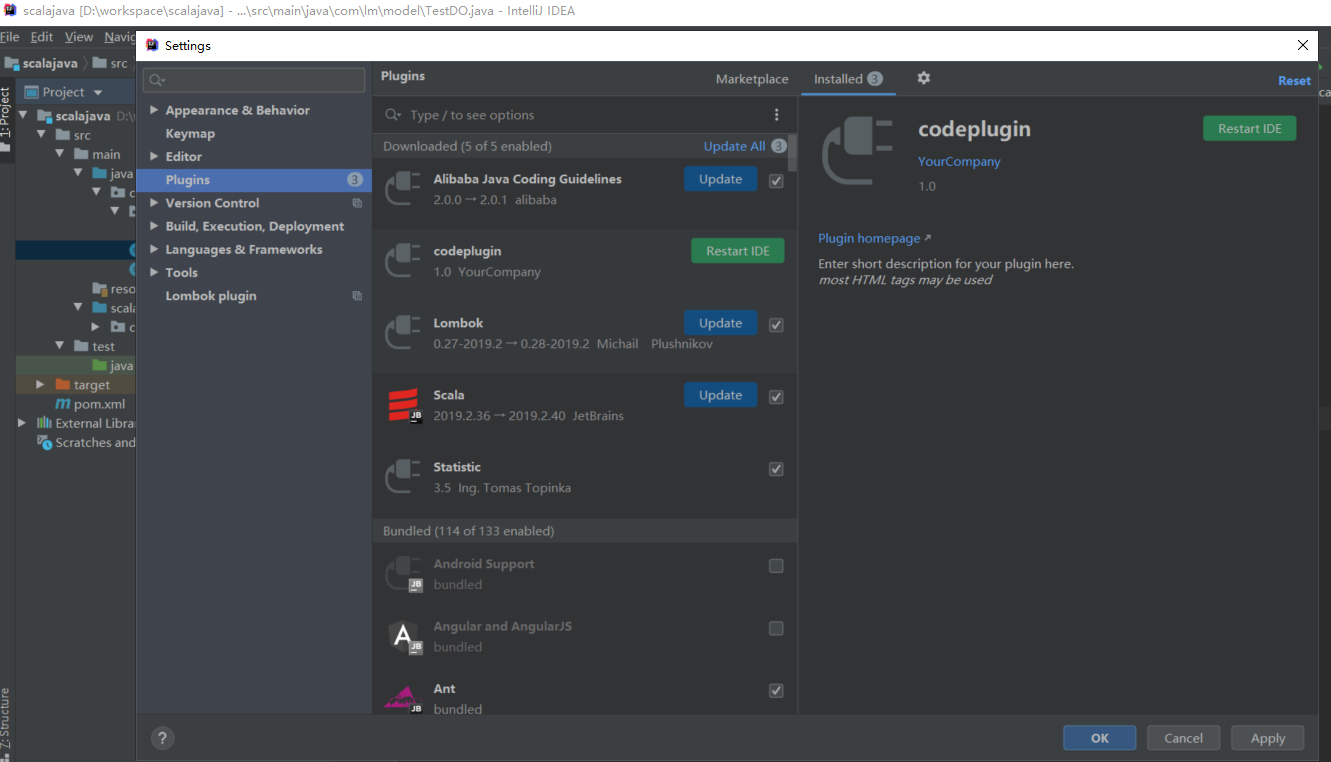
Task: Uncheck the Scala plugin checkbox
Action: (776, 397)
